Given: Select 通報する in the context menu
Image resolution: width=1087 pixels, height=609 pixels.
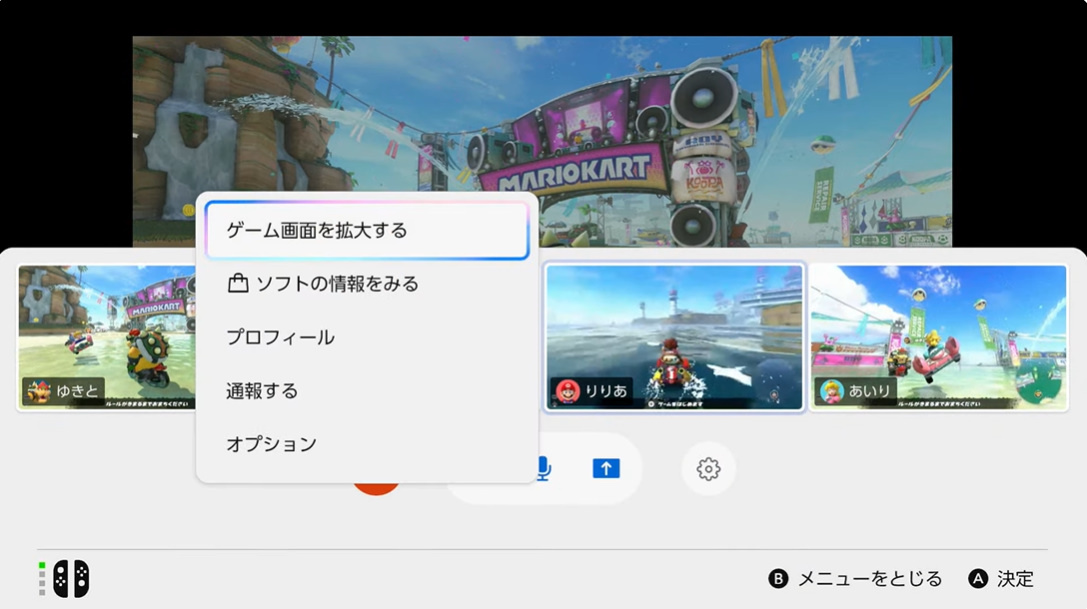Looking at the screenshot, I should (x=262, y=391).
